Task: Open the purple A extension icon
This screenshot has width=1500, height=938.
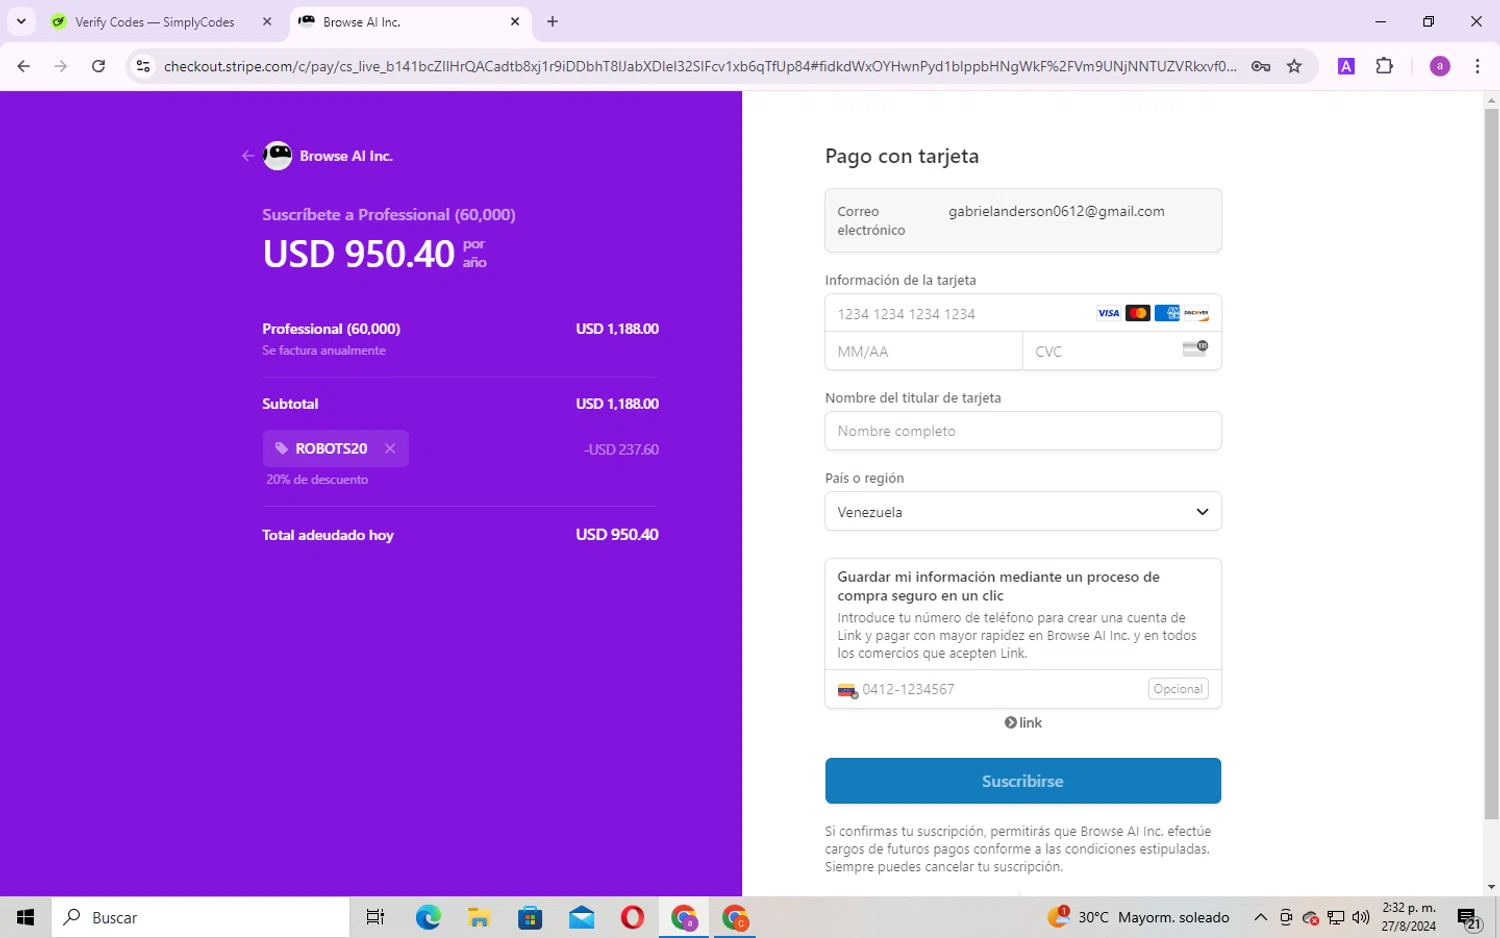Action: [x=1346, y=66]
